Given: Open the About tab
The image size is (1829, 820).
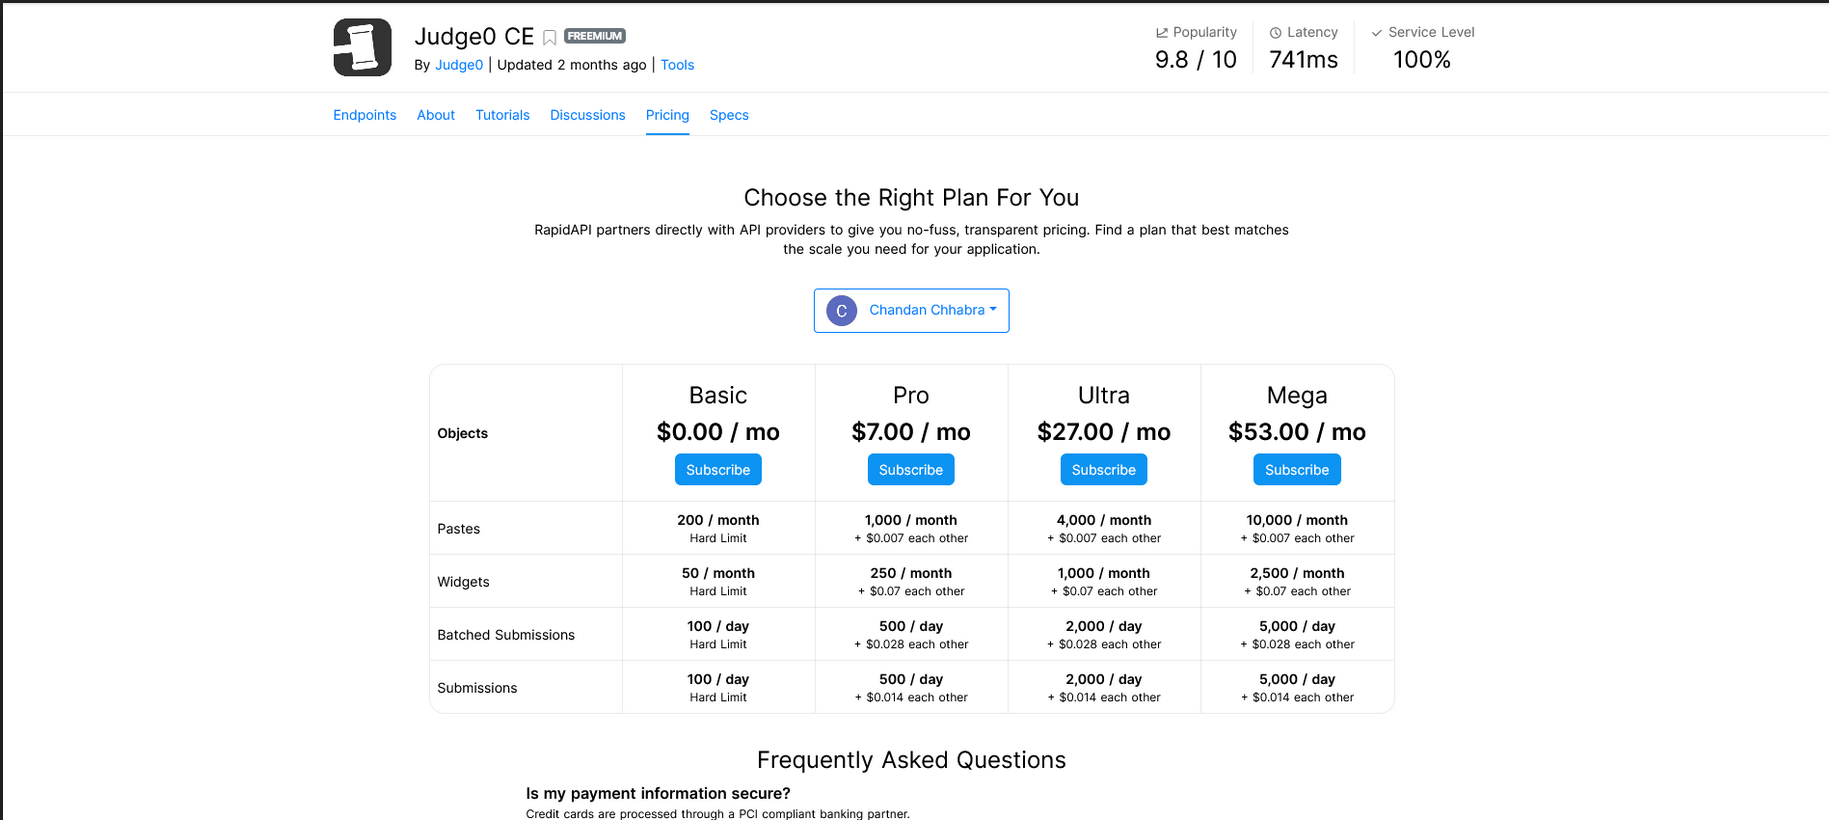Looking at the screenshot, I should [436, 115].
